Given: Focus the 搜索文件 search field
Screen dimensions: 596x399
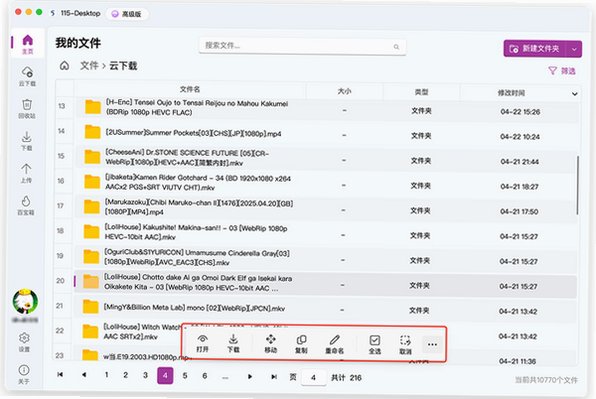Looking at the screenshot, I should pyautogui.click(x=302, y=46).
